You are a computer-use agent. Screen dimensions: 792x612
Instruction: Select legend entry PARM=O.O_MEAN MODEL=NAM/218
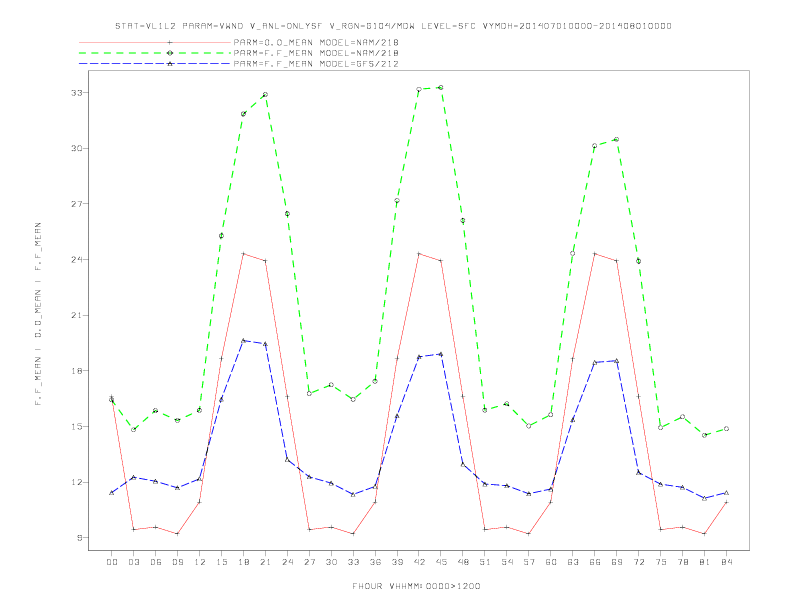click(x=316, y=42)
